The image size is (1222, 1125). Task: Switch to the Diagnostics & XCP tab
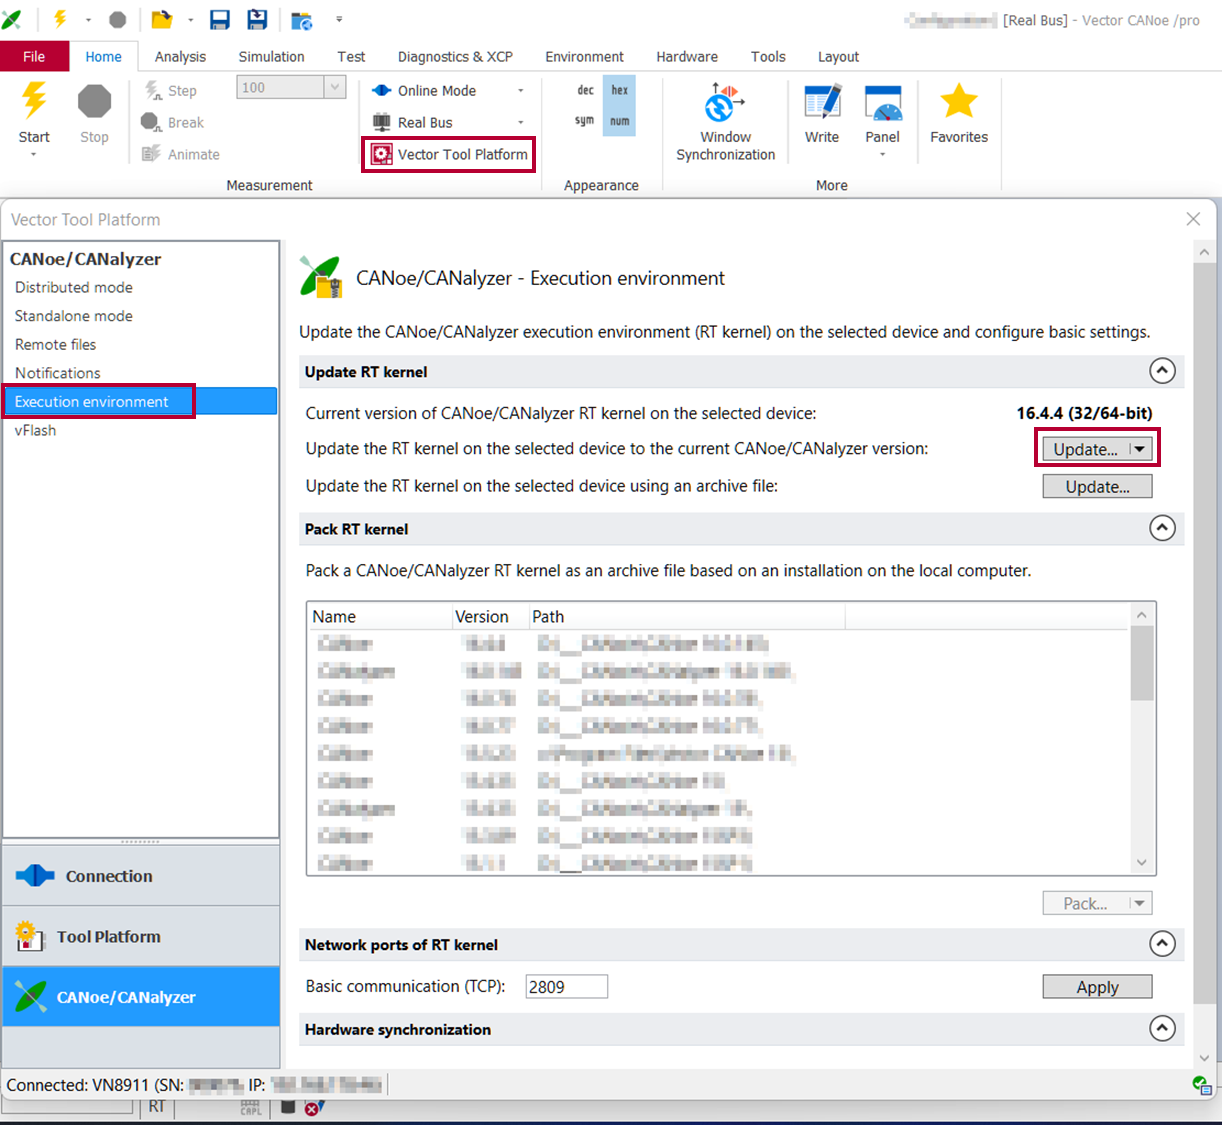(x=455, y=57)
